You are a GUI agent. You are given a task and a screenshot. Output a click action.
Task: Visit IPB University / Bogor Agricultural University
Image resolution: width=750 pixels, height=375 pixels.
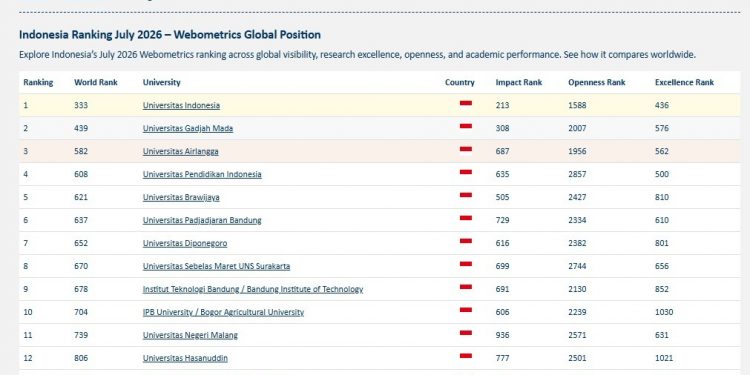pos(223,312)
